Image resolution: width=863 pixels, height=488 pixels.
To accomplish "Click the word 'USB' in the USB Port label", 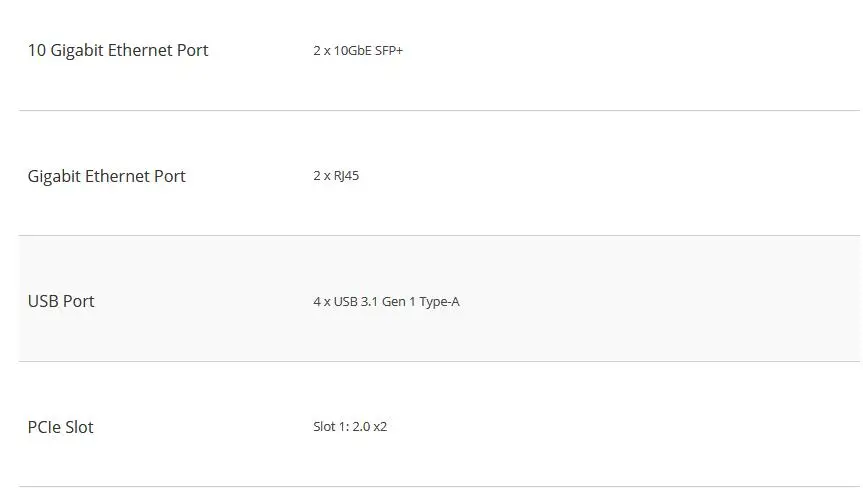I will tap(43, 301).
